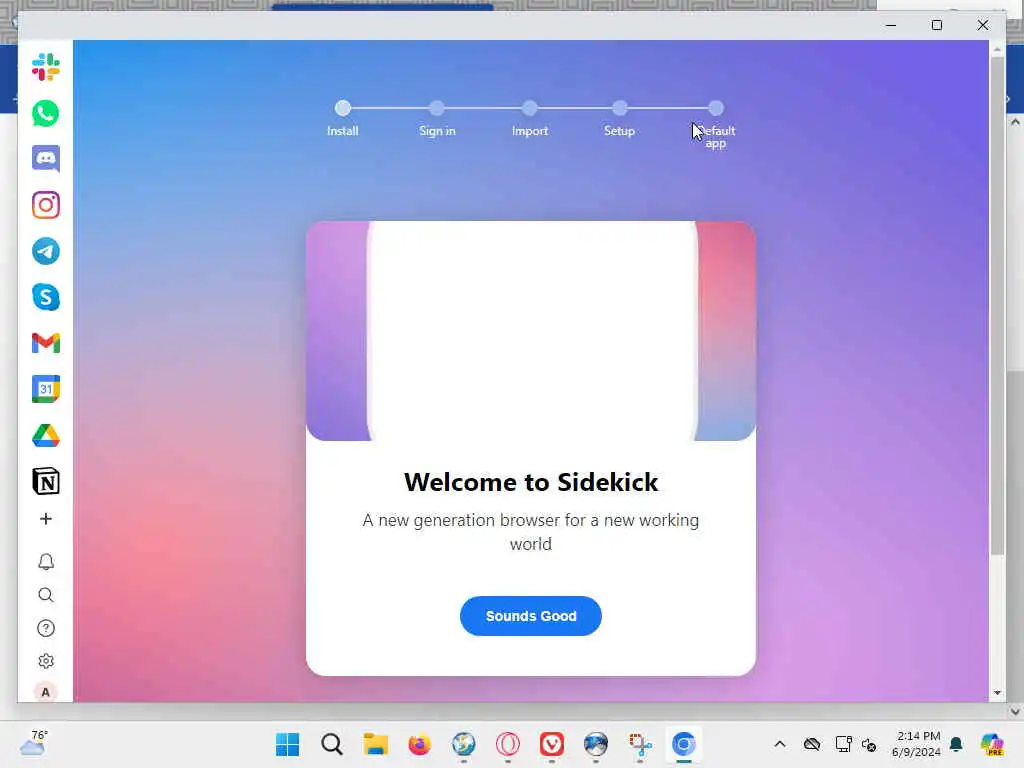This screenshot has width=1024, height=768.
Task: Click the Welcome to Sidekick heading
Action: pos(531,482)
